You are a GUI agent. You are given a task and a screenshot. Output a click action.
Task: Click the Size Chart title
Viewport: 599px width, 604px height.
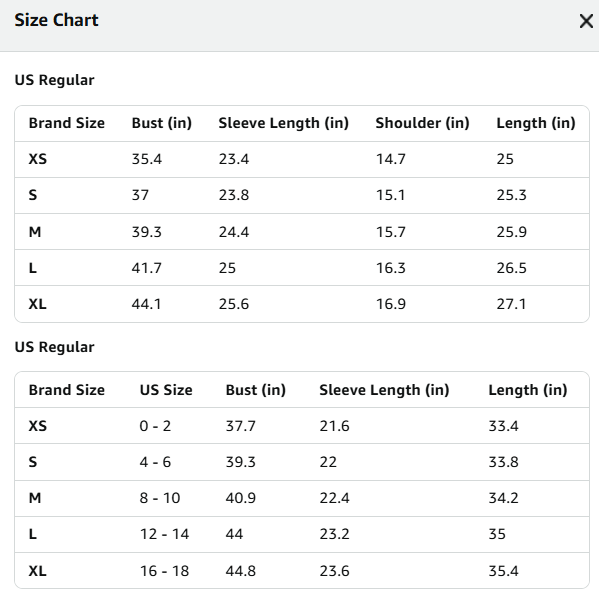56,20
